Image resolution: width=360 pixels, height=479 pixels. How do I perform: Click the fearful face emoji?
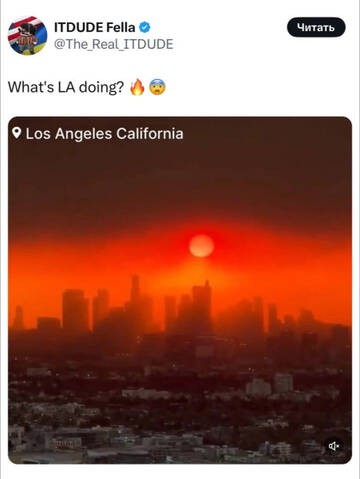click(157, 87)
